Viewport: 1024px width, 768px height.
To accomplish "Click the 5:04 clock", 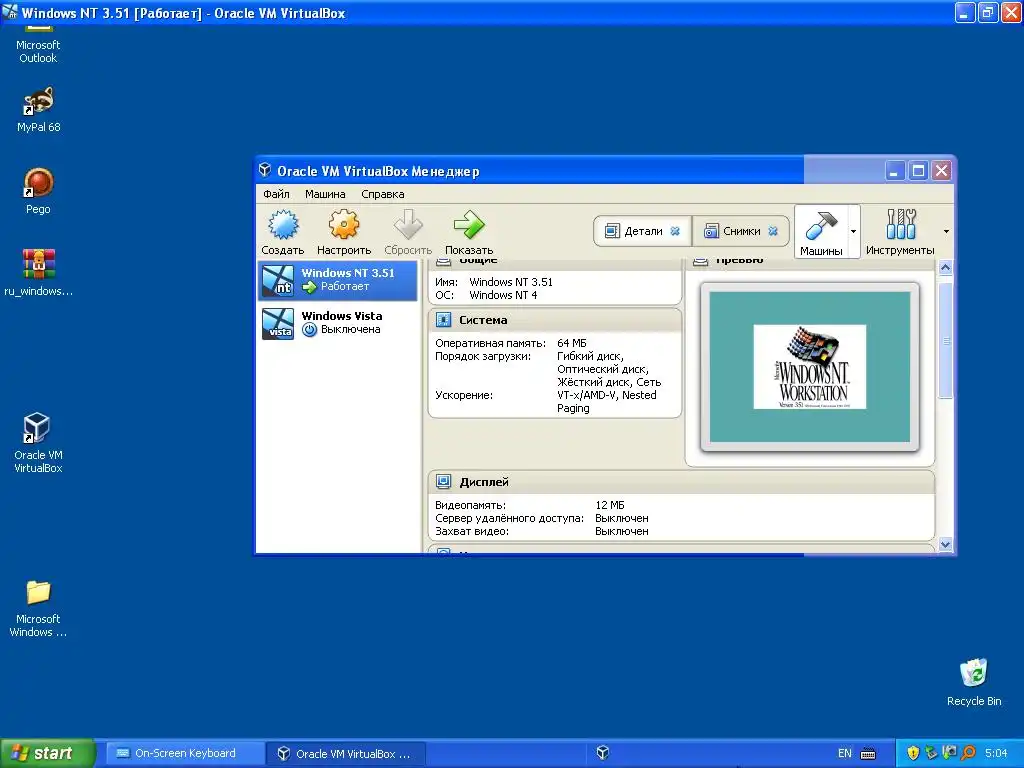I will [x=996, y=753].
